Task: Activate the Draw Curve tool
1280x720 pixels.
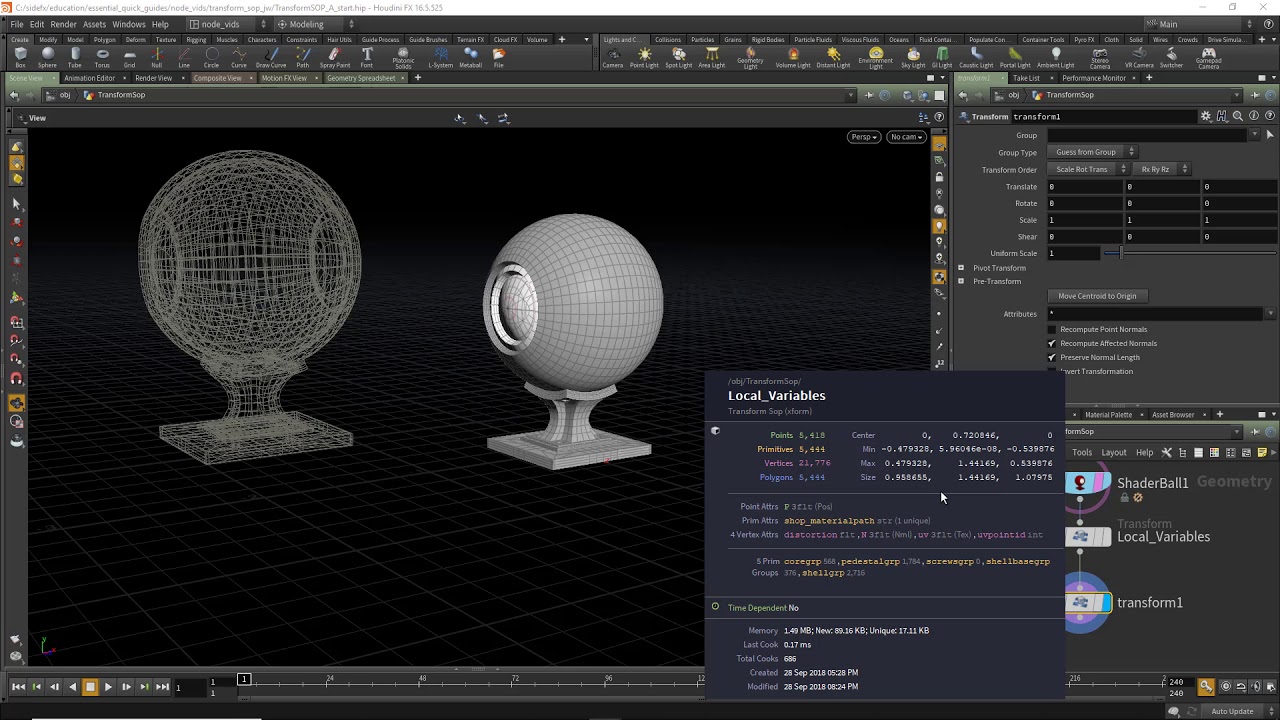Action: [270, 58]
